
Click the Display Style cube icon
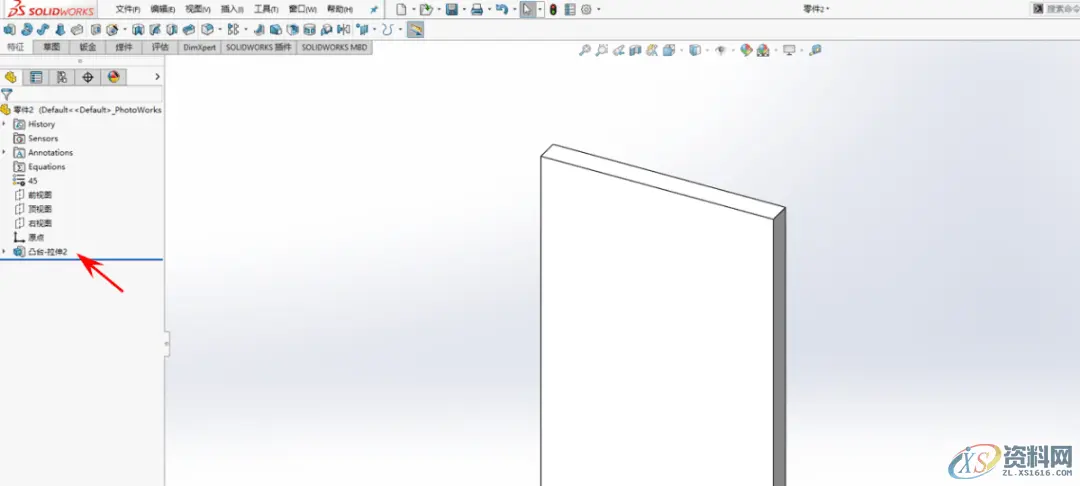click(695, 50)
